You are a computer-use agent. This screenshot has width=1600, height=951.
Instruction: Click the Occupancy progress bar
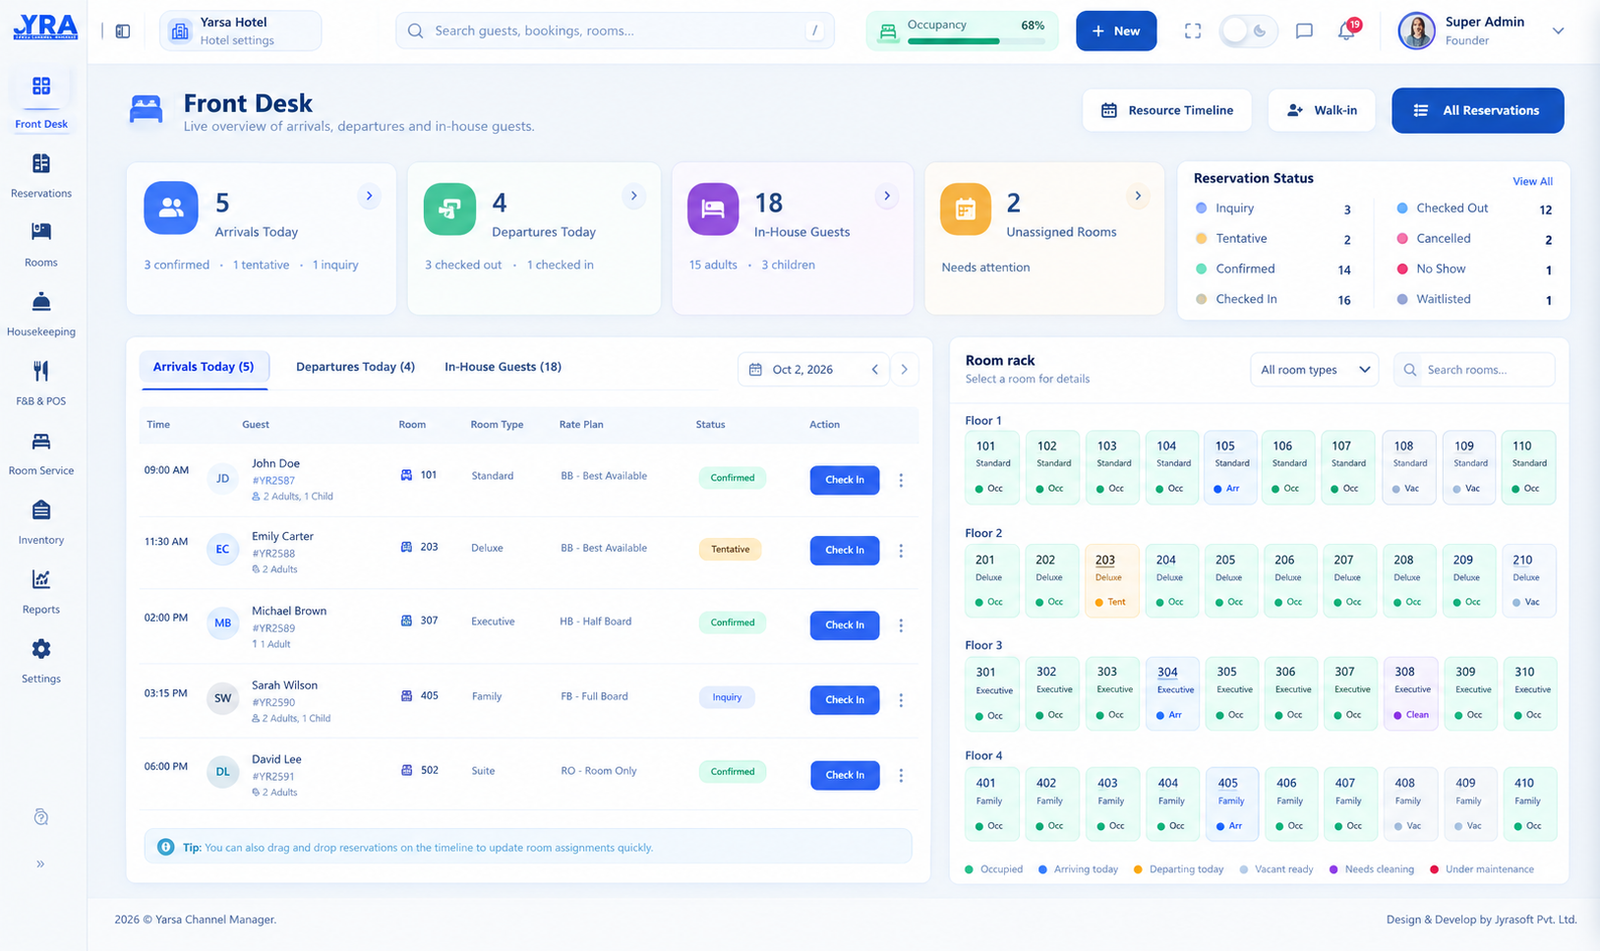click(x=976, y=41)
